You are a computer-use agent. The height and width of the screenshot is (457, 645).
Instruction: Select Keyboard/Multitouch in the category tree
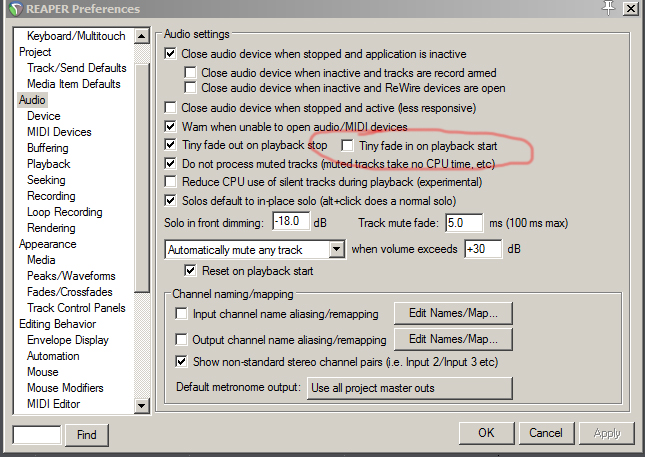point(76,36)
